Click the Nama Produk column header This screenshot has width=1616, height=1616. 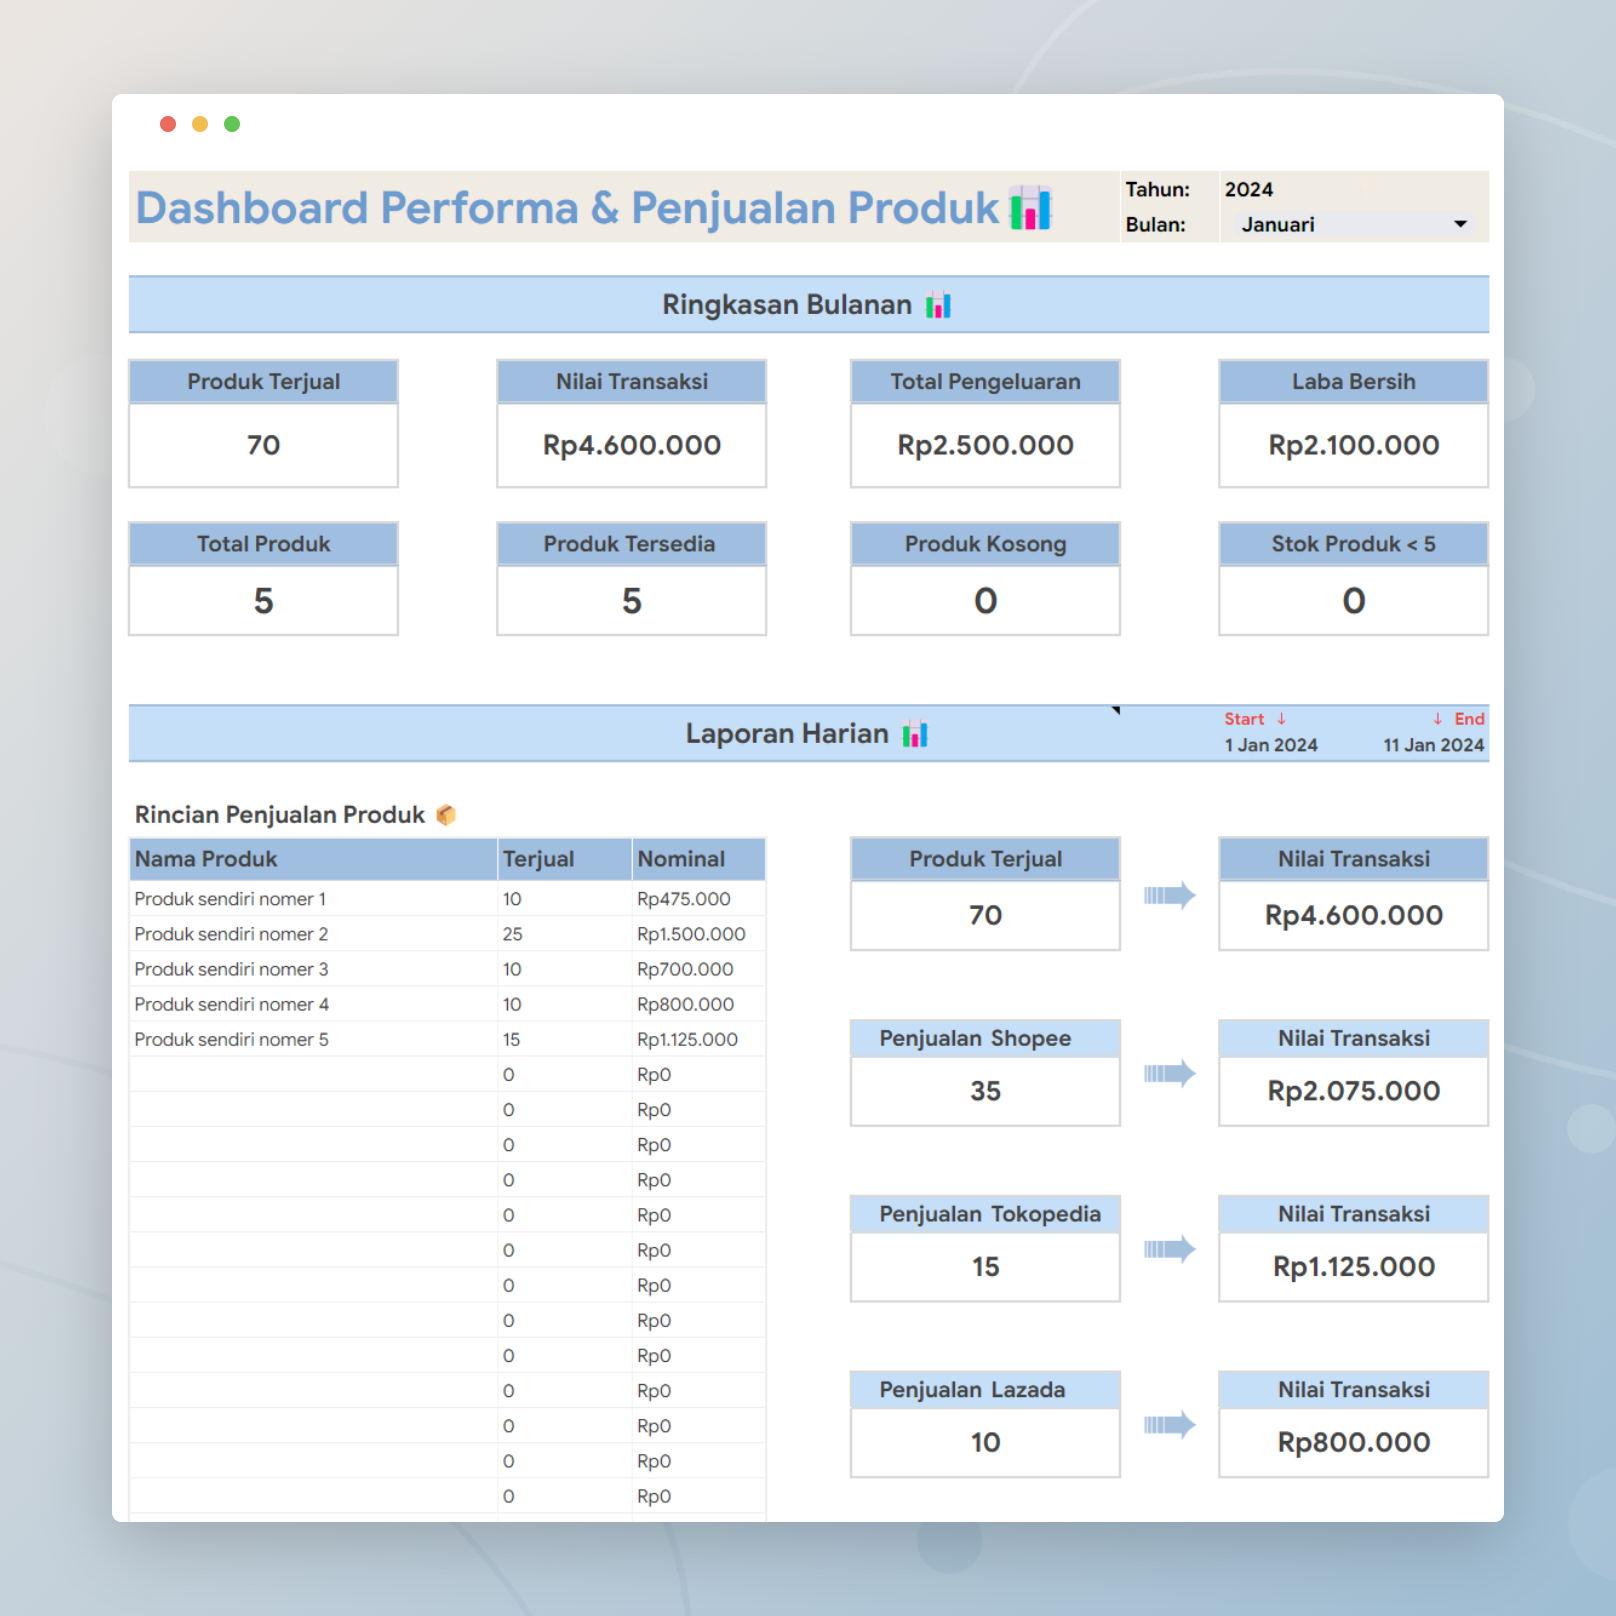coord(313,859)
